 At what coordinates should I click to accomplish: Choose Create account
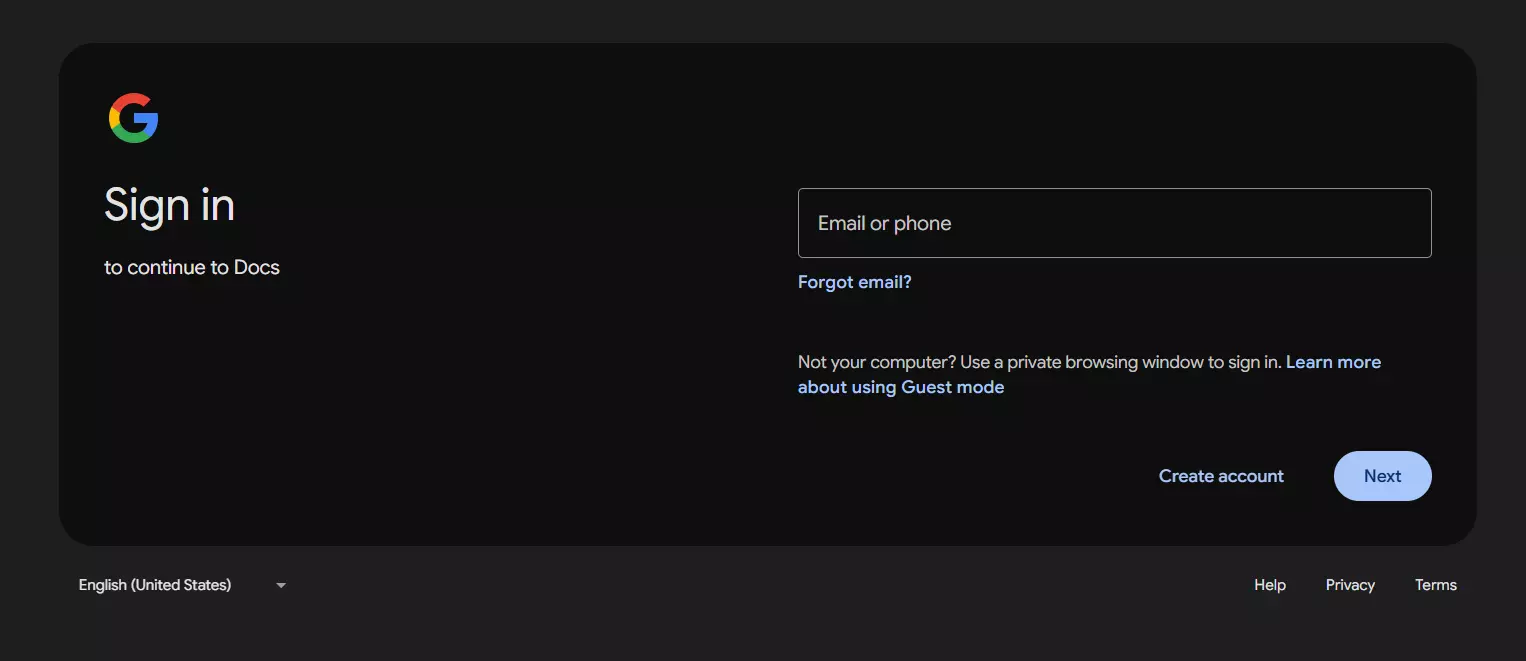1221,476
